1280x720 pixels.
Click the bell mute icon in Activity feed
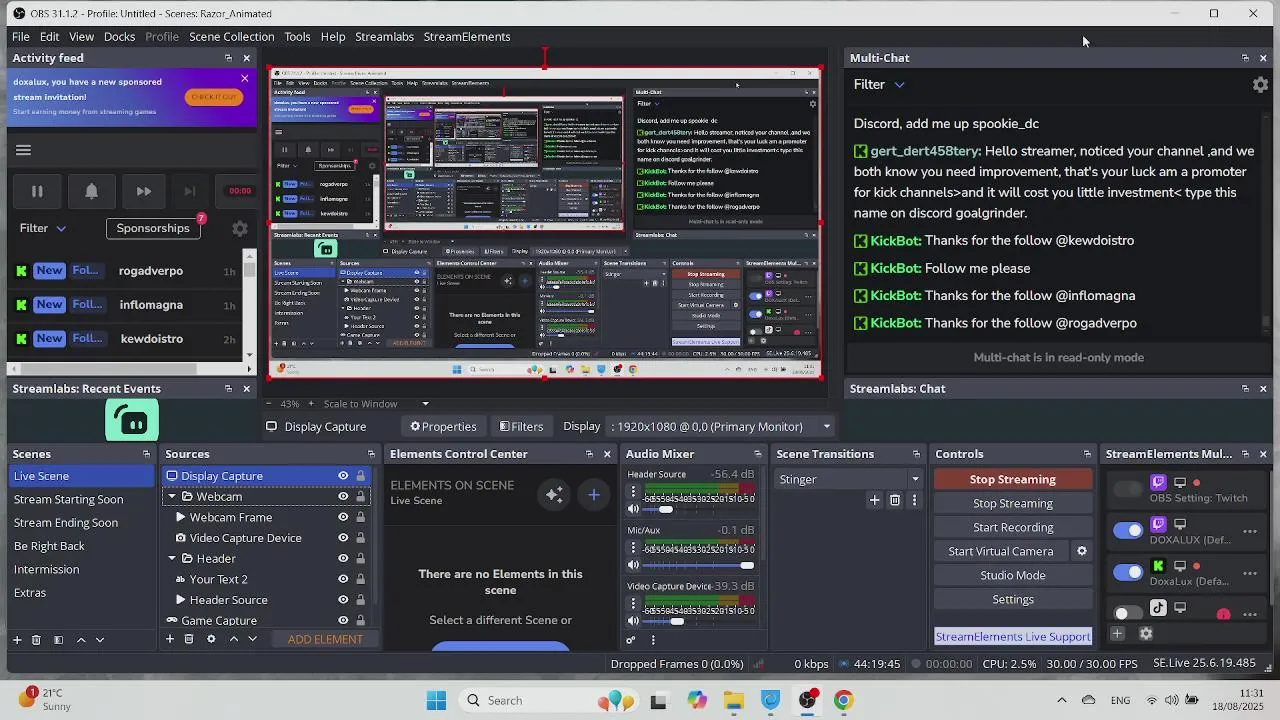91,191
